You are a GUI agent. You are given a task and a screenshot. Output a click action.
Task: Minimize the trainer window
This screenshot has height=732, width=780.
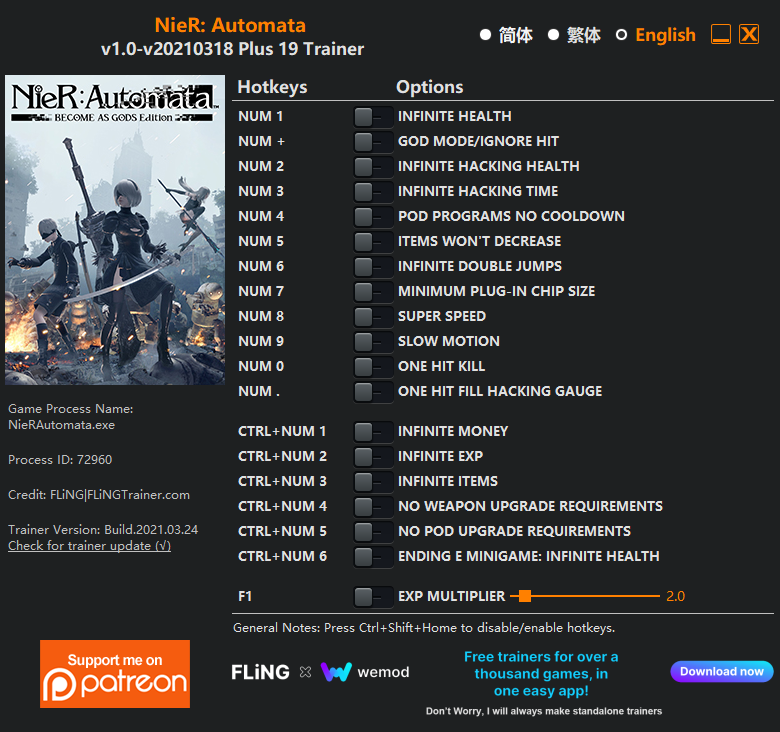click(x=721, y=35)
